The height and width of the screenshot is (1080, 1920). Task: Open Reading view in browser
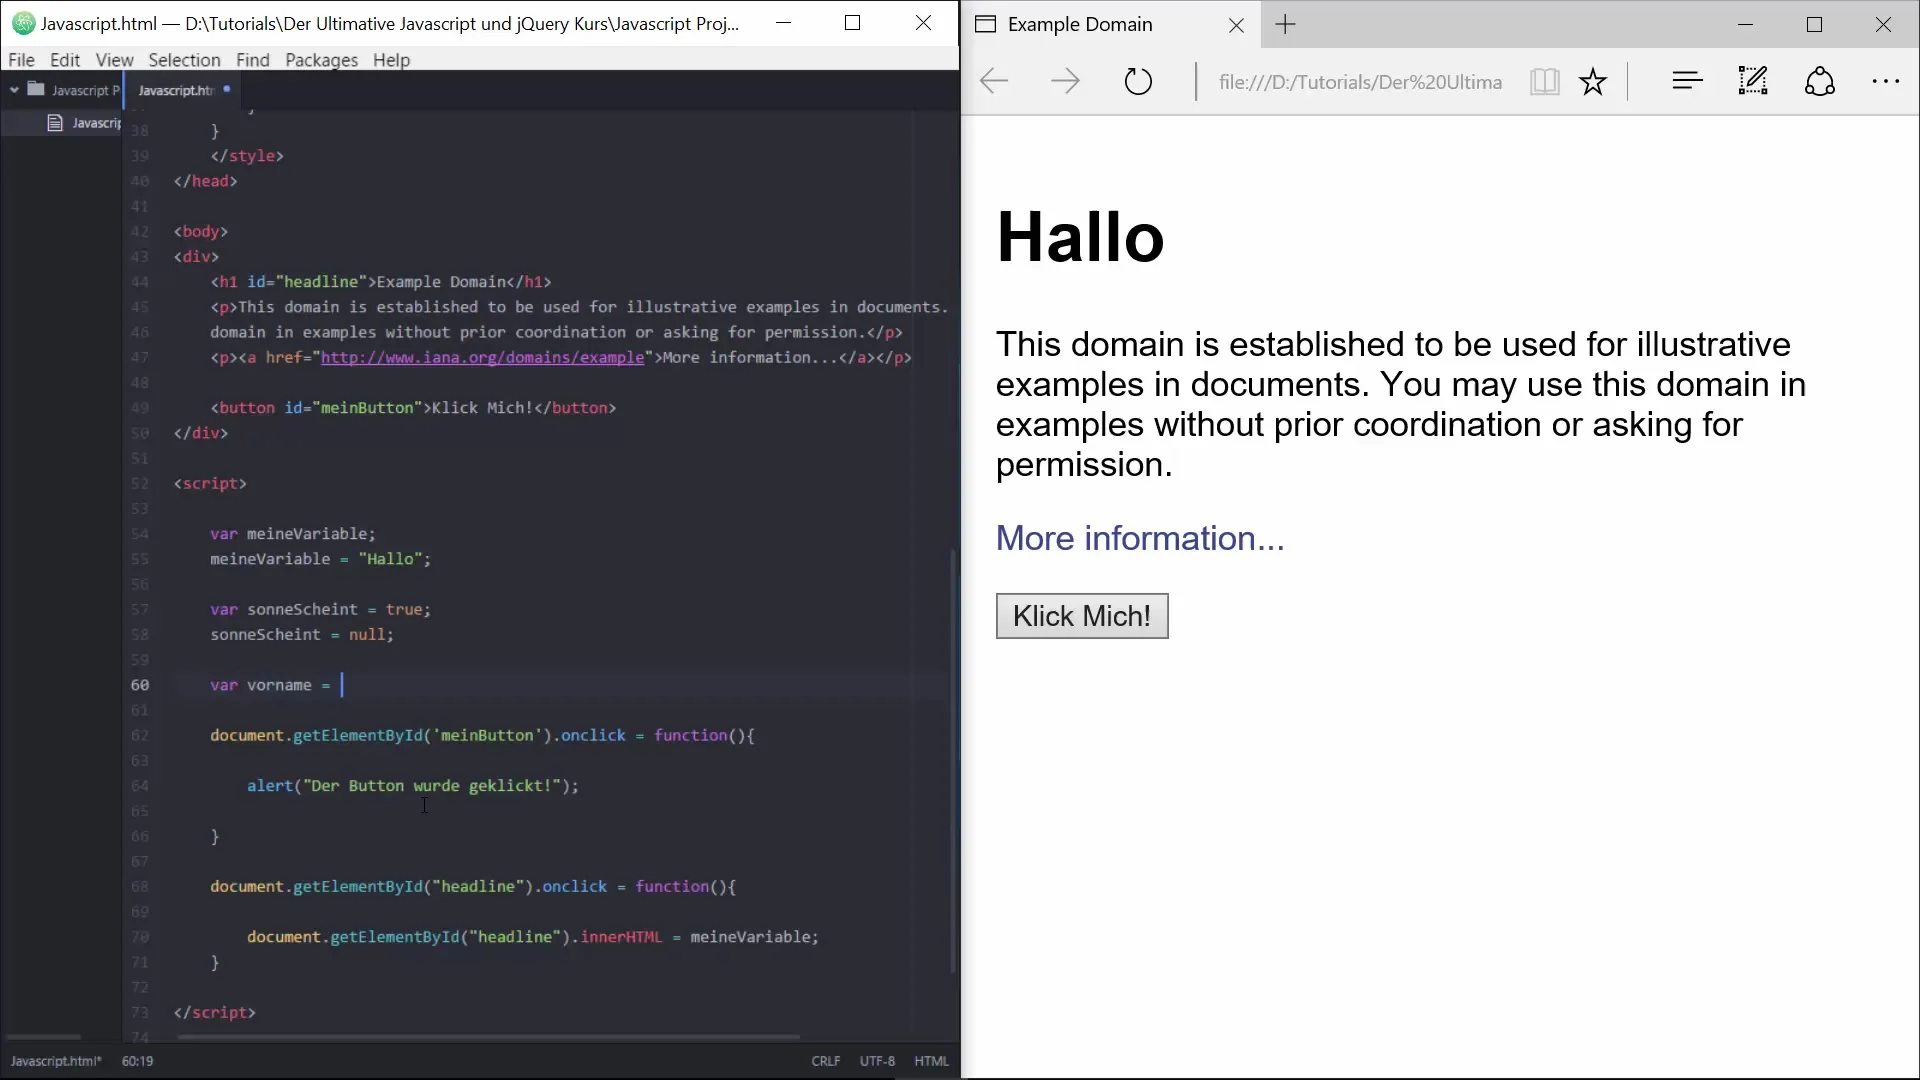coord(1544,81)
